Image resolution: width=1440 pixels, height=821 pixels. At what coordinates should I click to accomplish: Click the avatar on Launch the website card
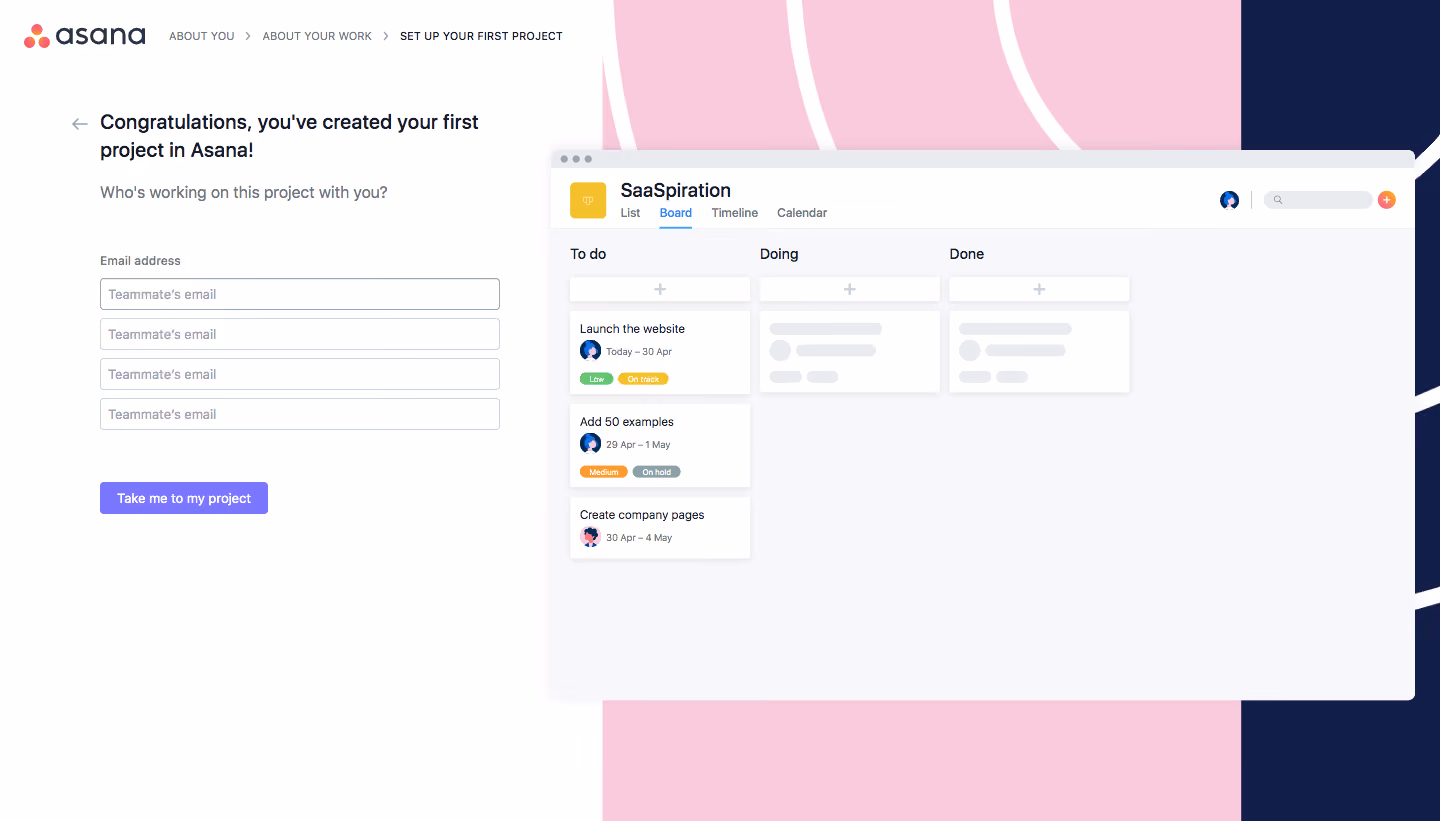(x=590, y=350)
